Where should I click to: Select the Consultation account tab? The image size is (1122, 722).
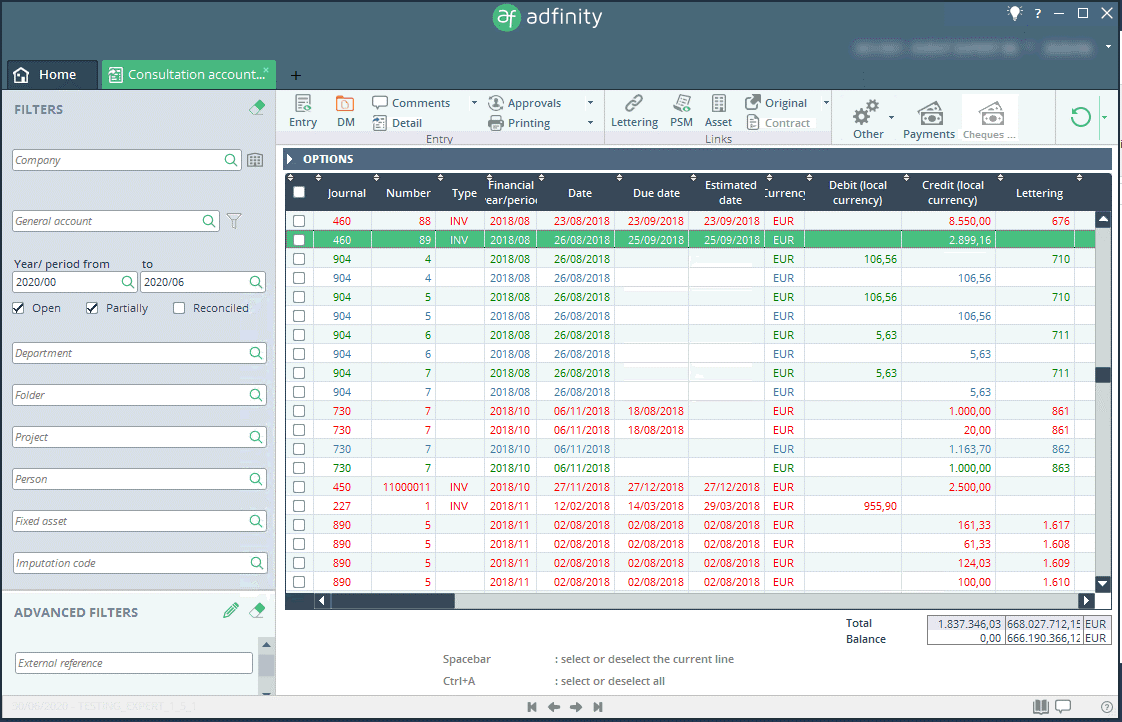coord(186,75)
